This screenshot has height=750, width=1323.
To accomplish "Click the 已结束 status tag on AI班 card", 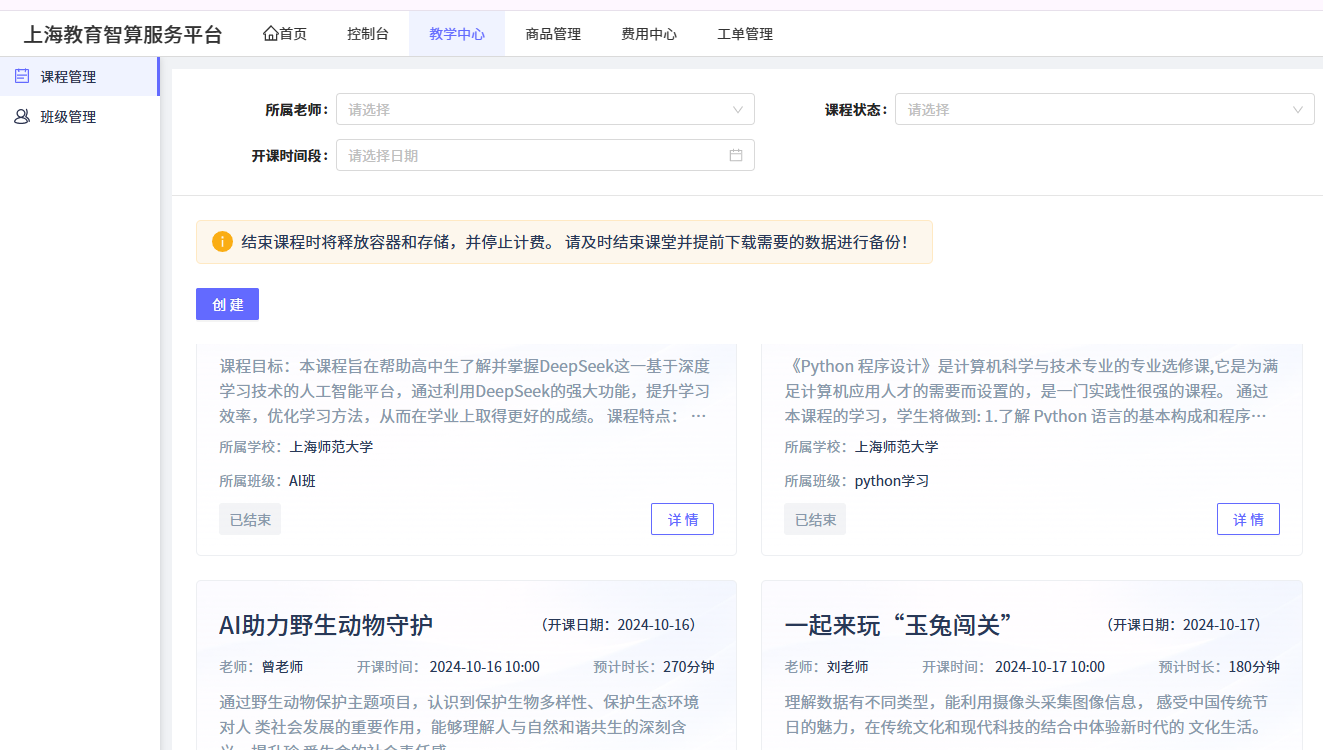I will tap(250, 520).
